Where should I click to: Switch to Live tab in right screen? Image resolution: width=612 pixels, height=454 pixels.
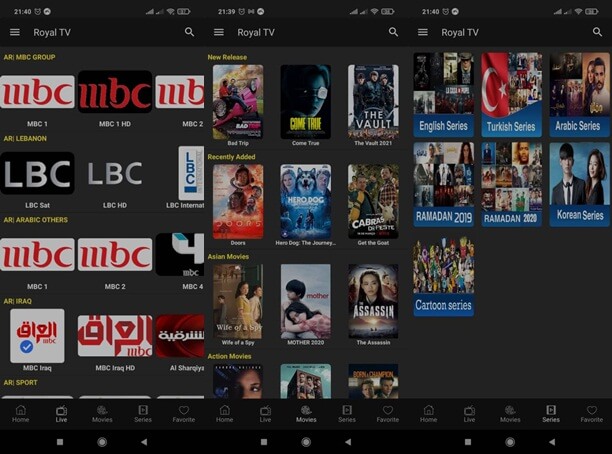tap(470, 414)
